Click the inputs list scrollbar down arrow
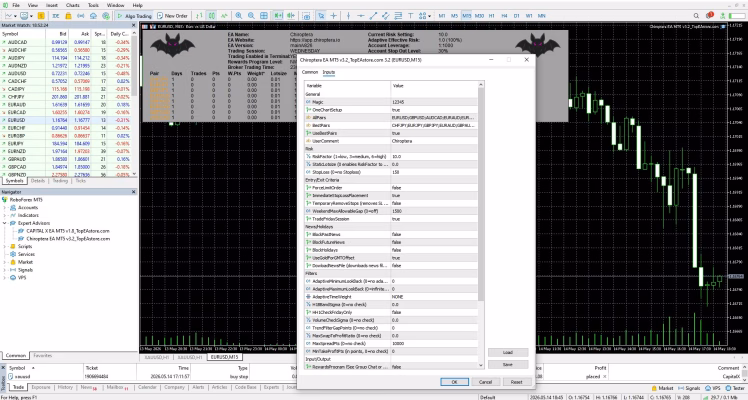The height and width of the screenshot is (400, 748). [481, 366]
